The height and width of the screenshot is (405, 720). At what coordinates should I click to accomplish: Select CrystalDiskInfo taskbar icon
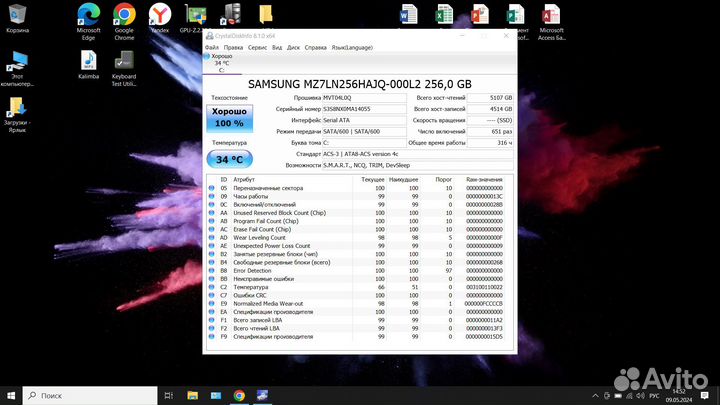(x=262, y=395)
